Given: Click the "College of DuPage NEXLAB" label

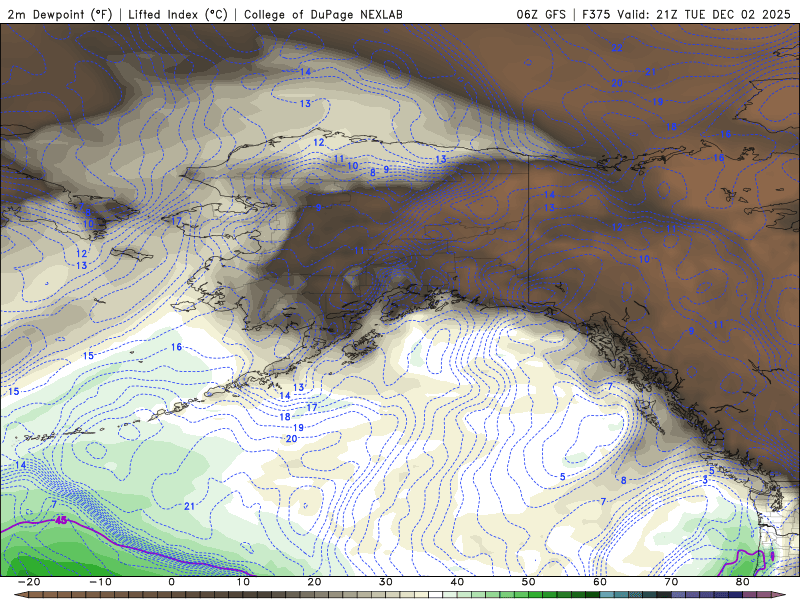Looking at the screenshot, I should 323,14.
